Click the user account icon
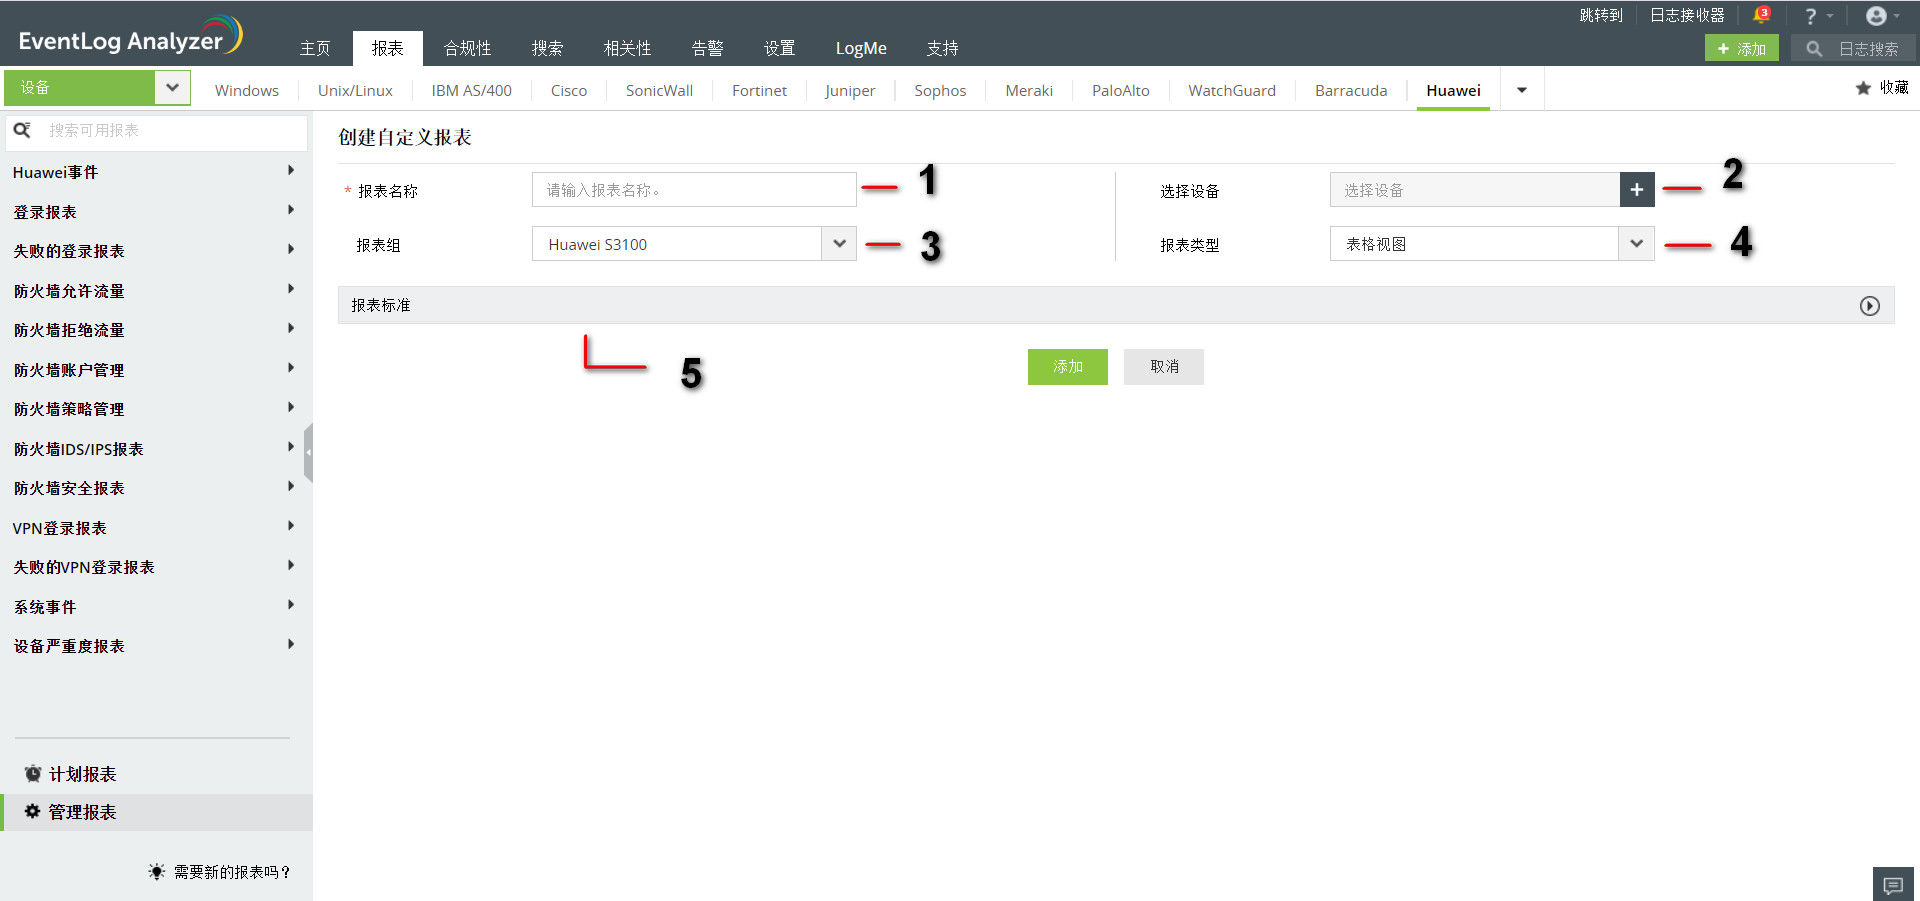Screen dimensions: 1920x901 coord(1877,15)
